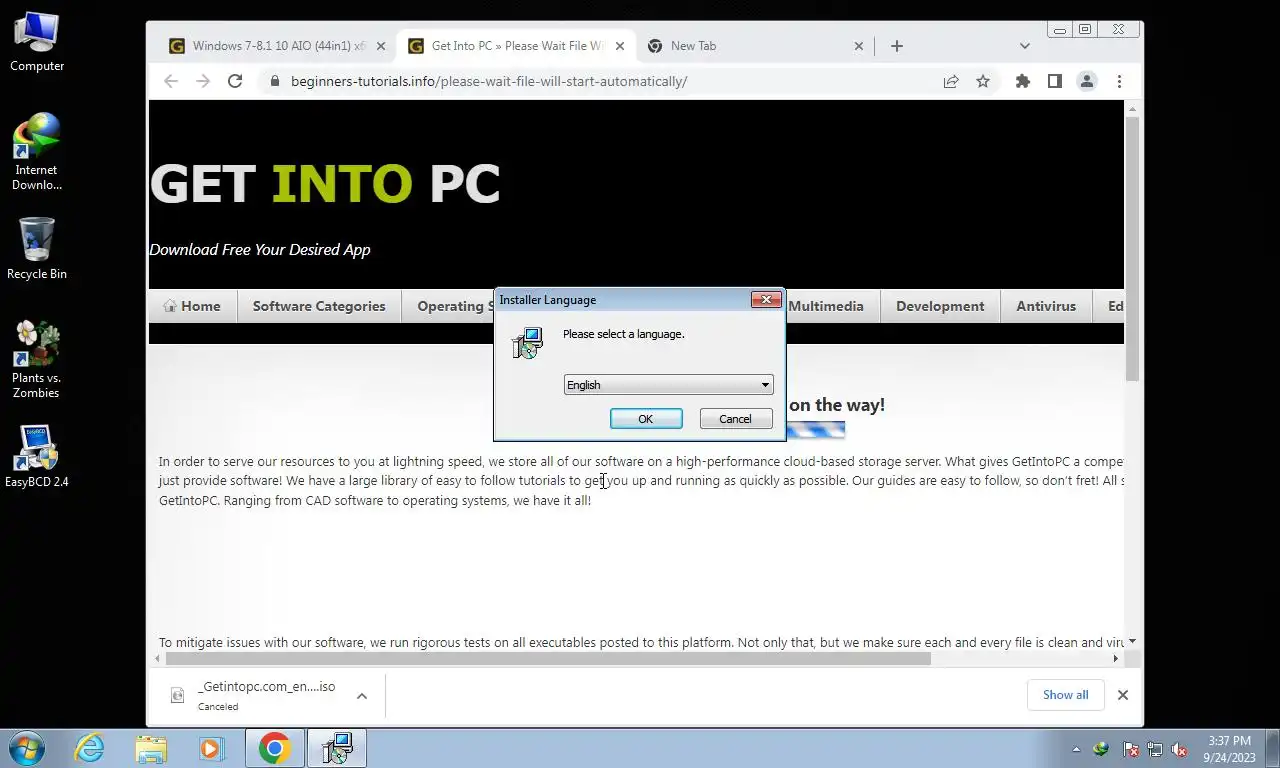Click the taskbar clock showing 3:37 PM

[1229, 749]
